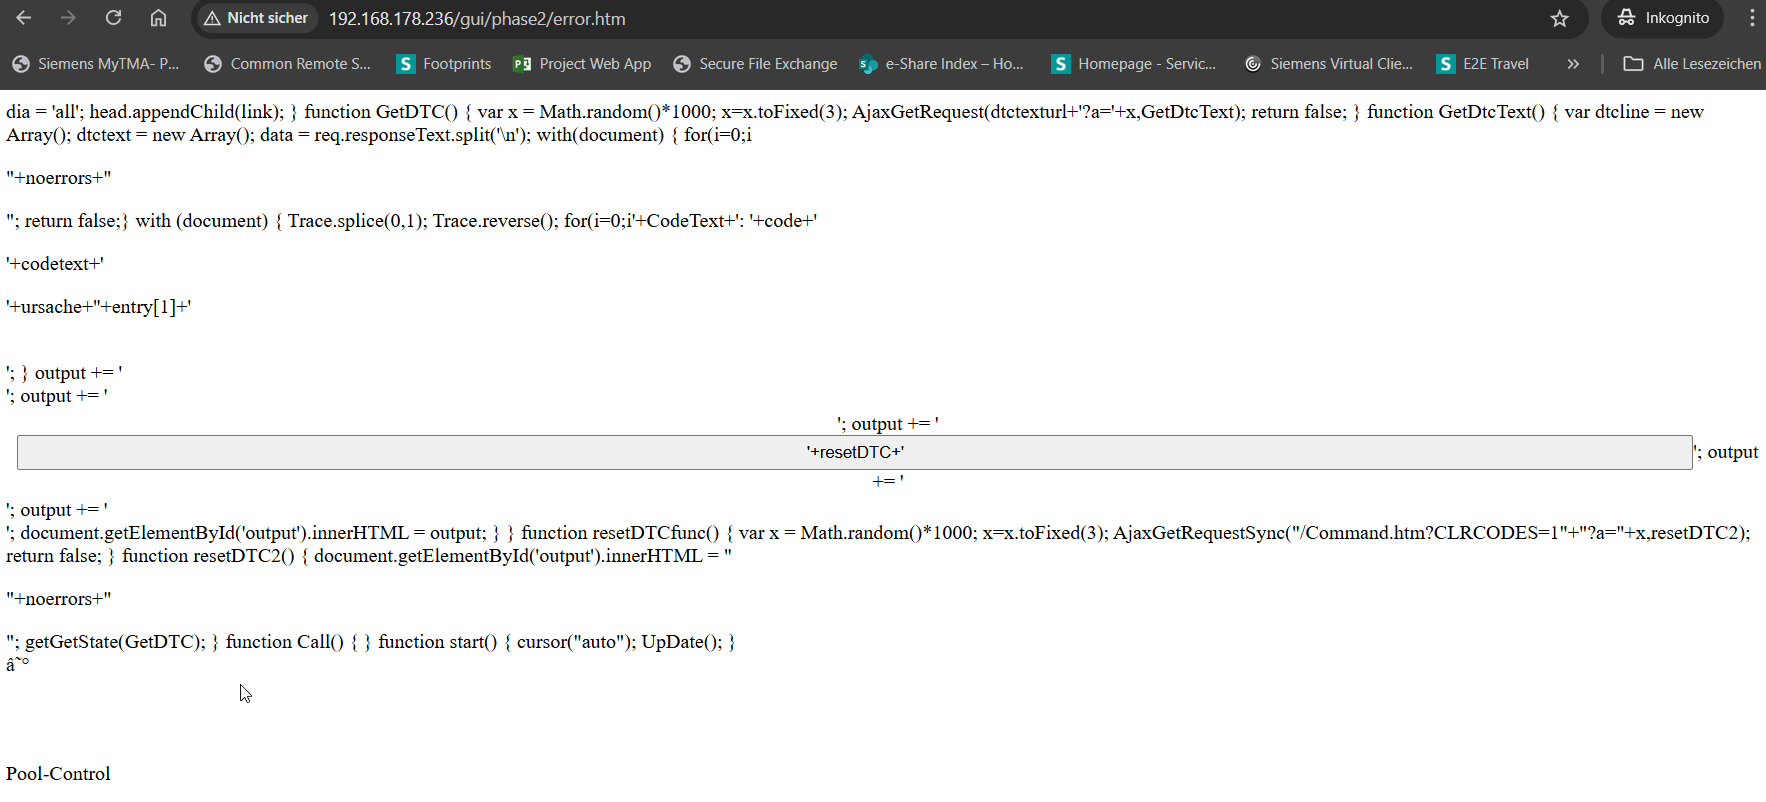Image resolution: width=1766 pixels, height=802 pixels.
Task: Open the browser home page
Action: pyautogui.click(x=158, y=18)
